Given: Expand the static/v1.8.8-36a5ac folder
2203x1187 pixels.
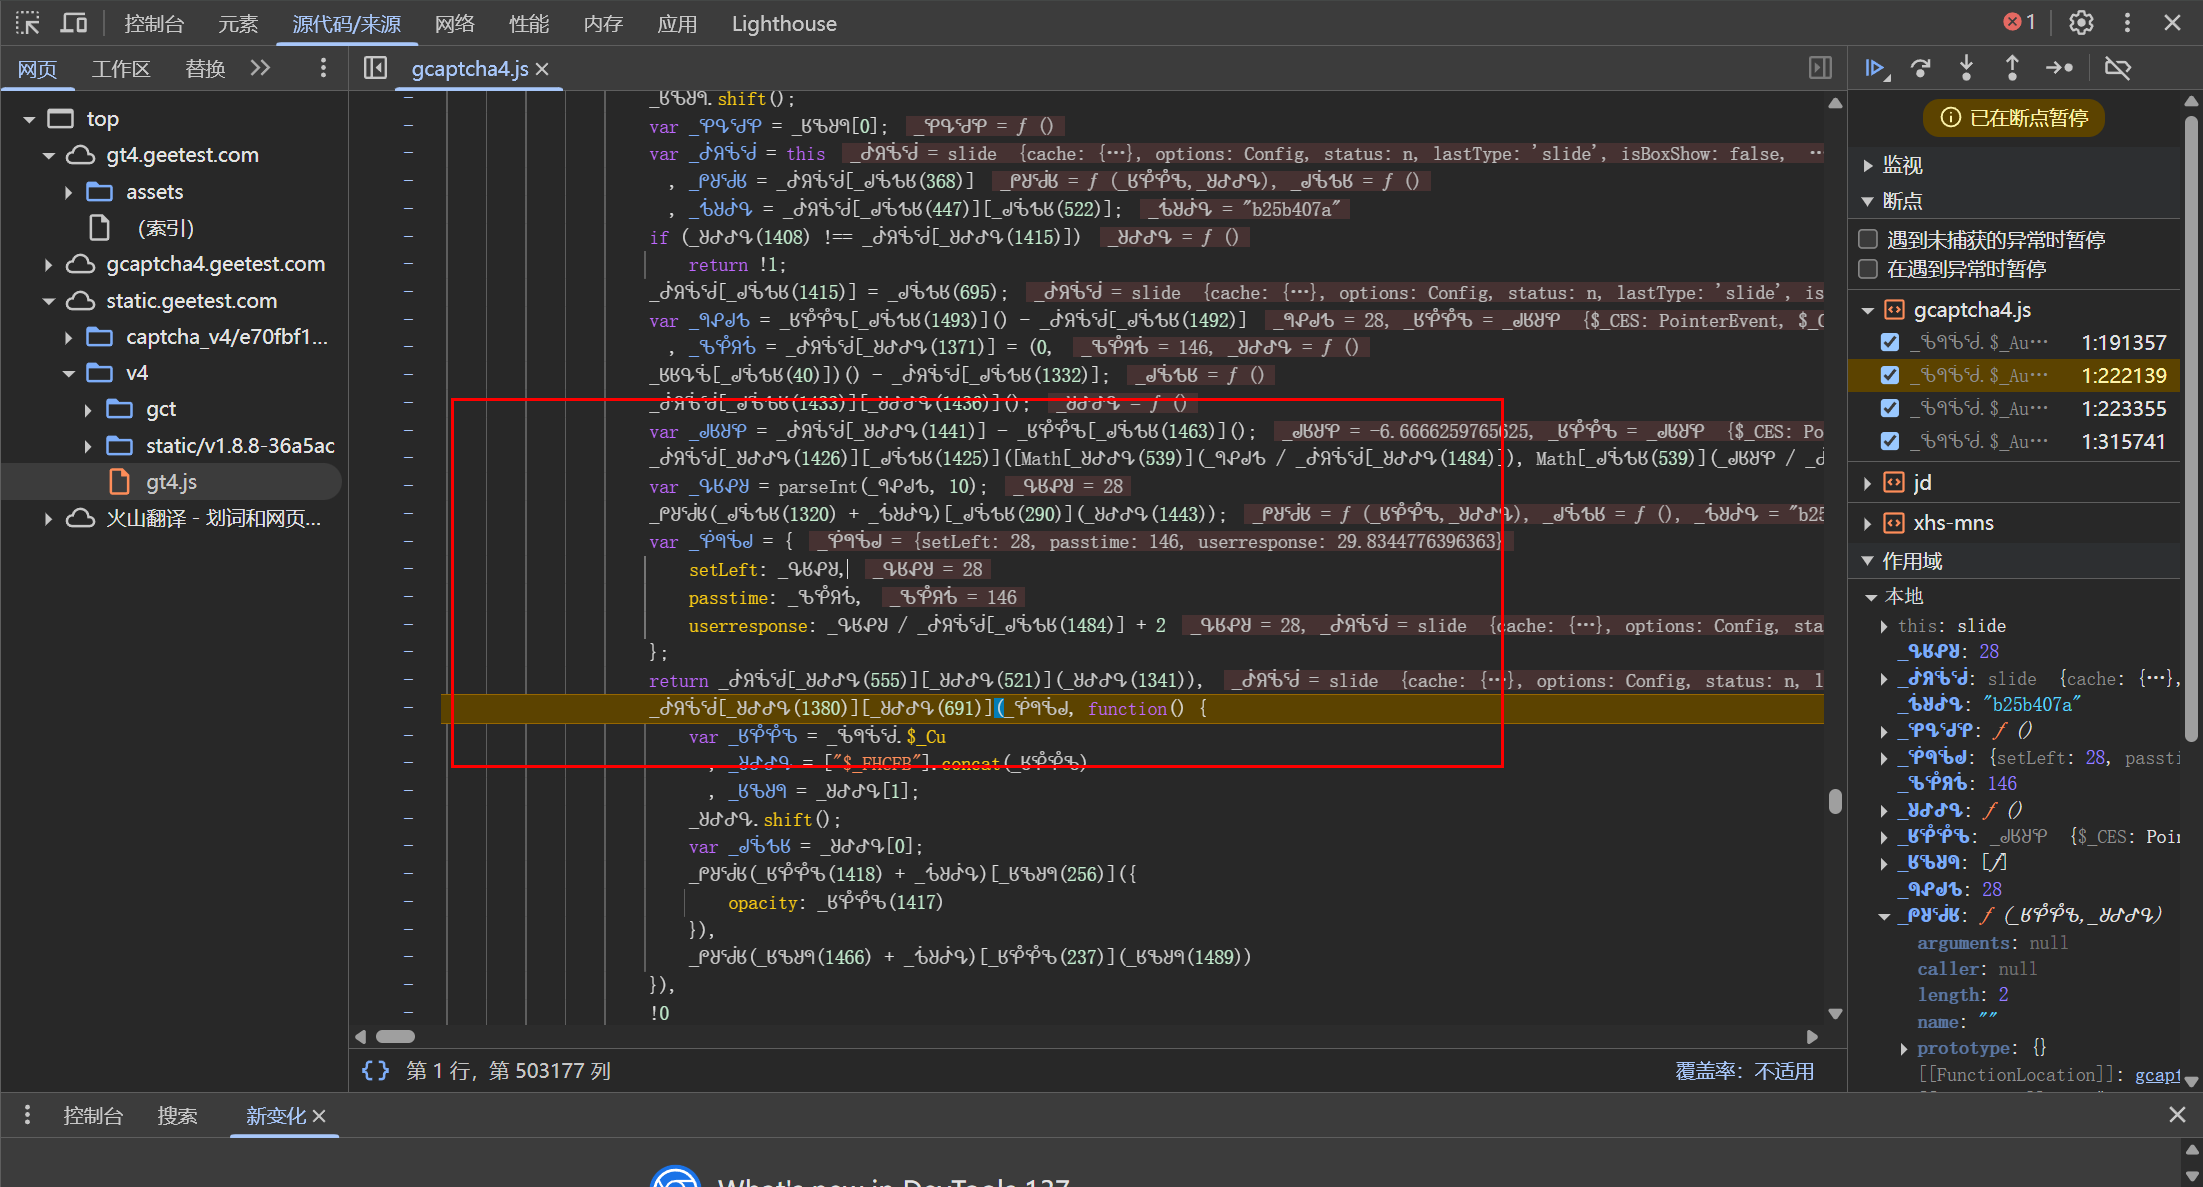Looking at the screenshot, I should [88, 446].
